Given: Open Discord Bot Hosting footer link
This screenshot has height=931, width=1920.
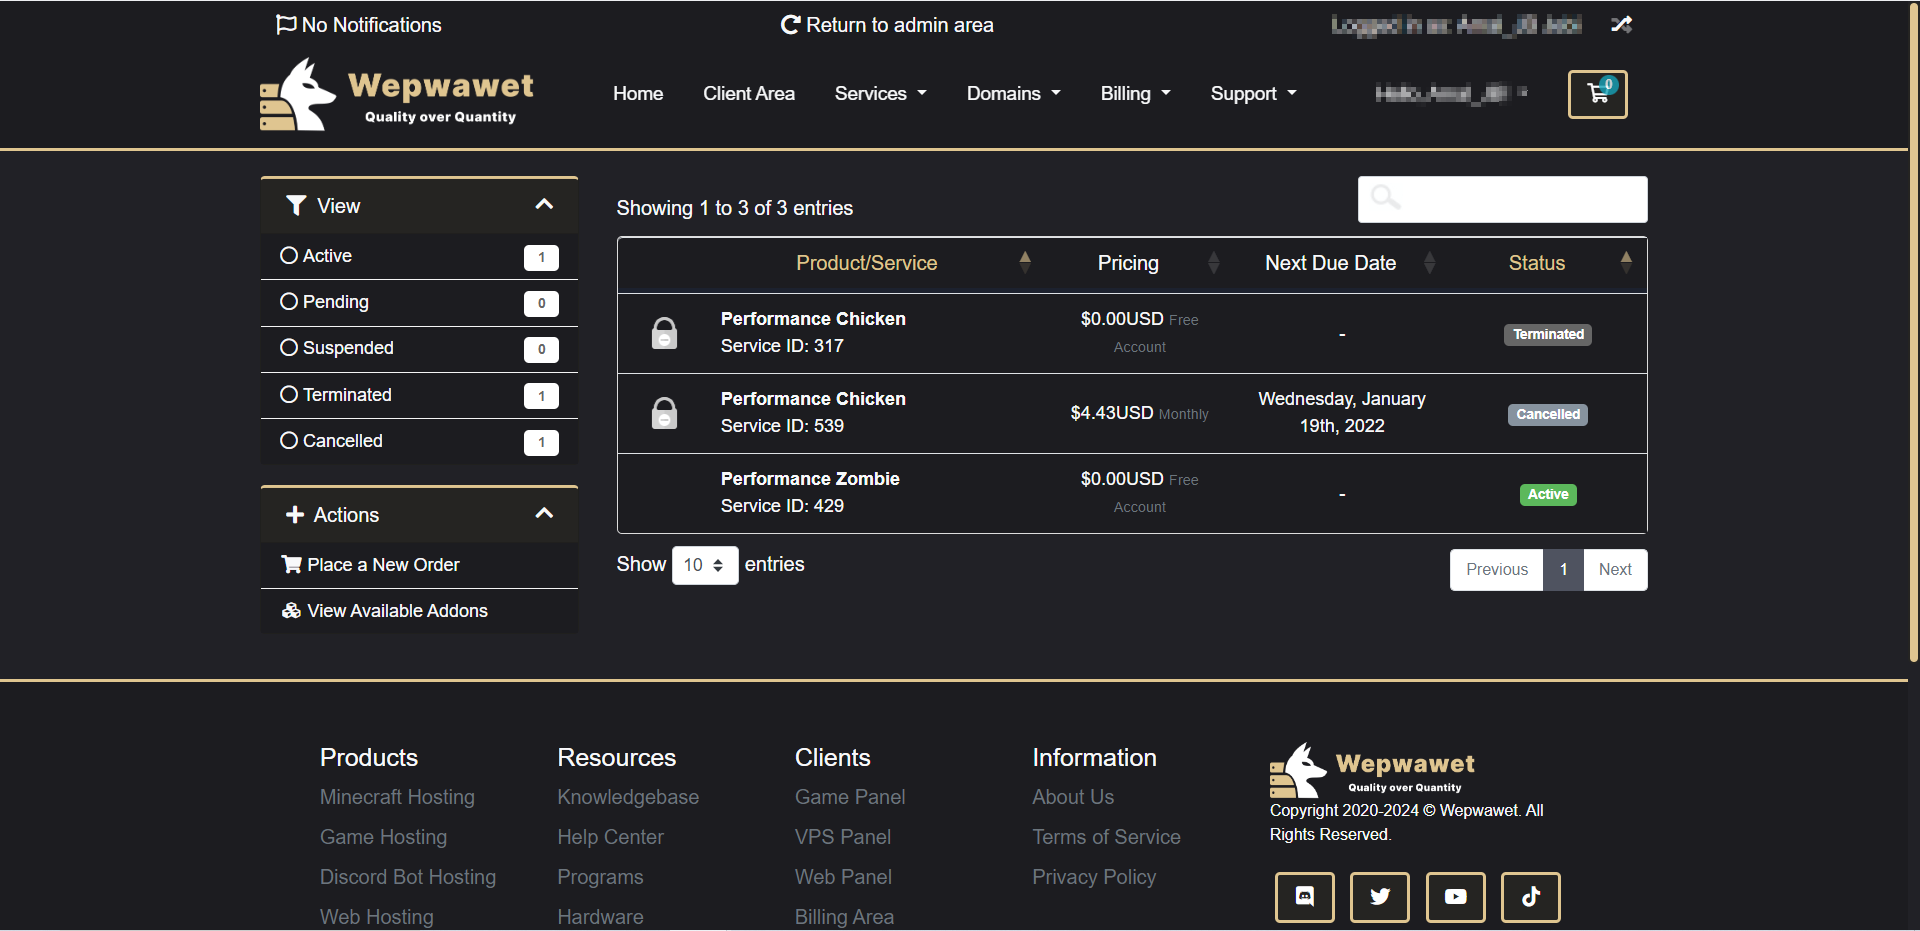Looking at the screenshot, I should pyautogui.click(x=408, y=877).
